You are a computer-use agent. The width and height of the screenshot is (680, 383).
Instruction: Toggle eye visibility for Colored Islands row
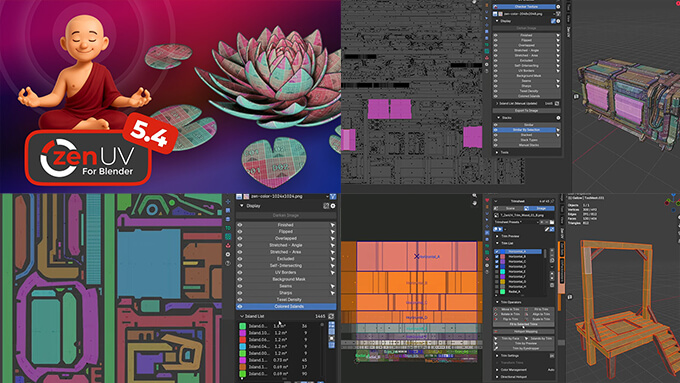pos(240,306)
